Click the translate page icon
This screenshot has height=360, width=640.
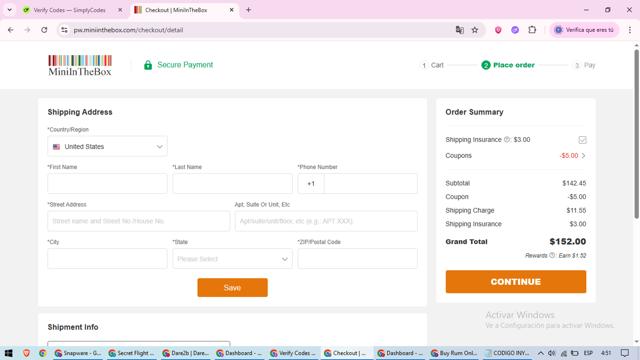pyautogui.click(x=460, y=30)
